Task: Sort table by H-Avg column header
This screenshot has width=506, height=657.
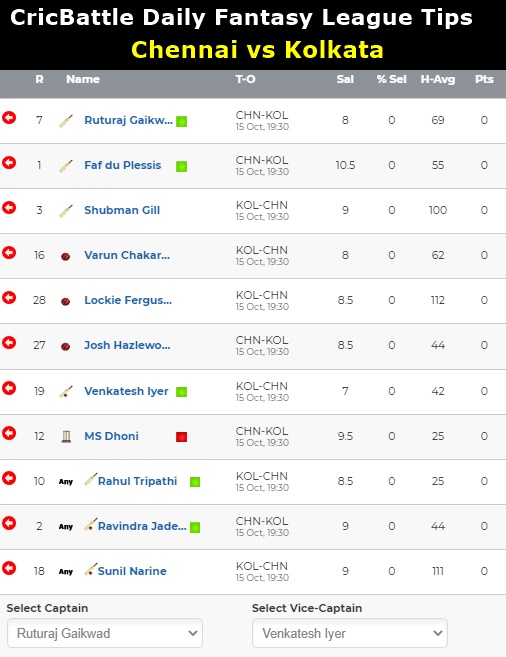Action: click(x=438, y=79)
